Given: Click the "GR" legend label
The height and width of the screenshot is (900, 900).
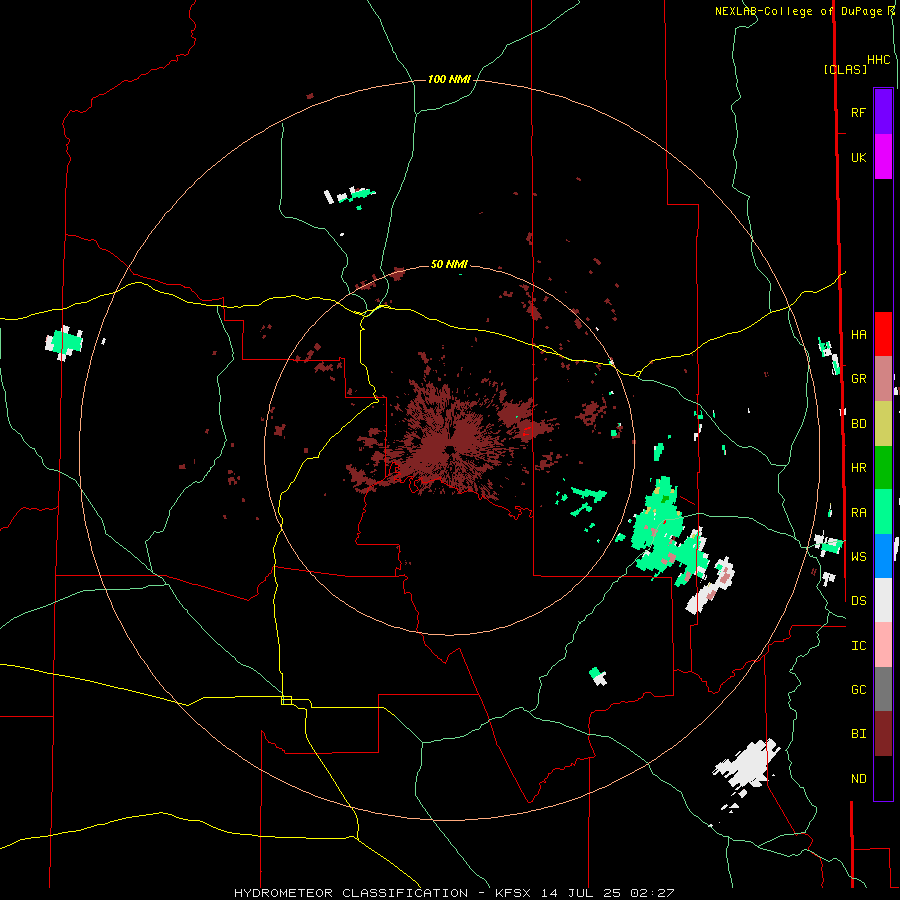Looking at the screenshot, I should 858,379.
